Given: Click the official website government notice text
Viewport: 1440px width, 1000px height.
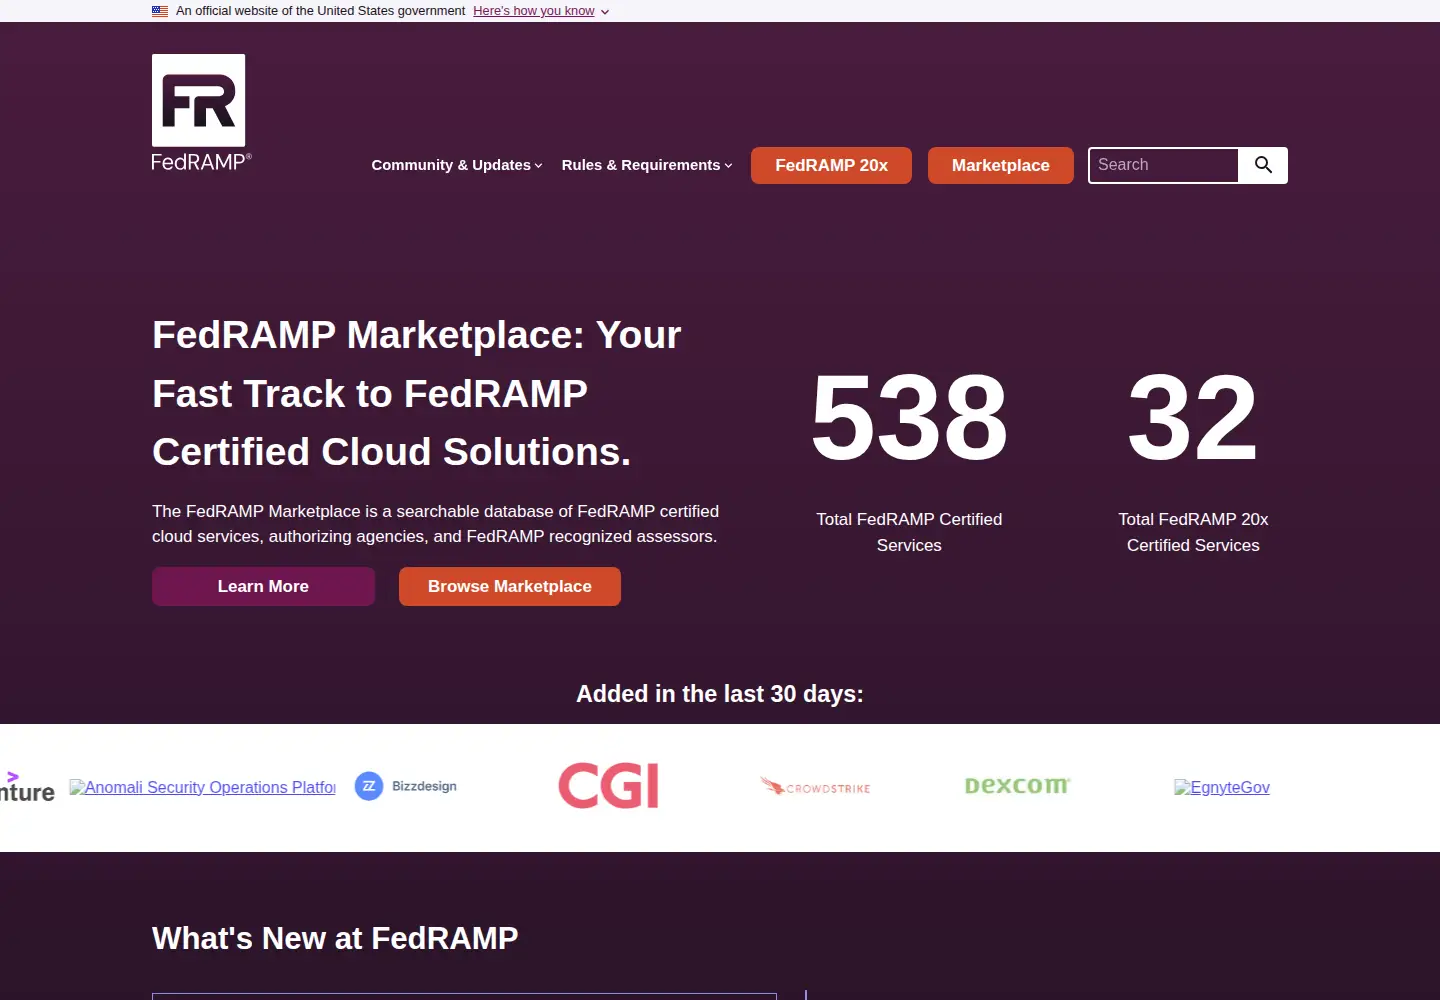Looking at the screenshot, I should tap(320, 11).
